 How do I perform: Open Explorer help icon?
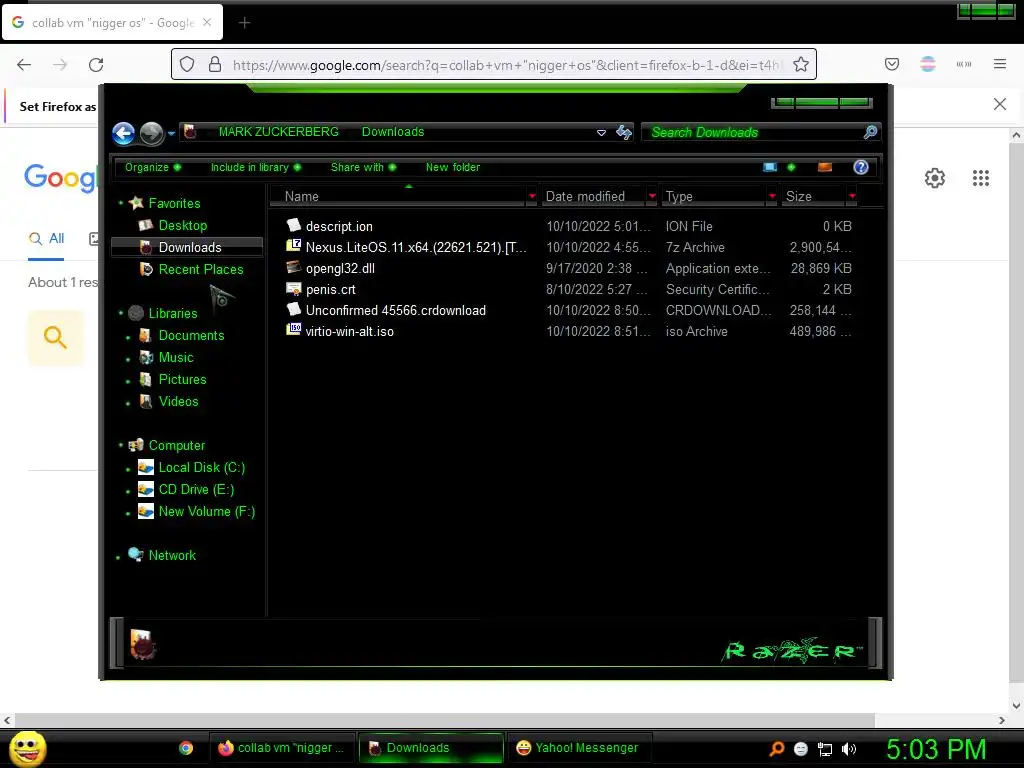861,167
